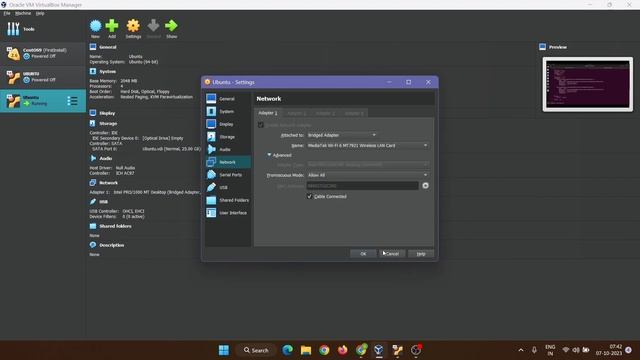Image resolution: width=640 pixels, height=360 pixels.
Task: Open the adapter Name dropdown
Action: pyautogui.click(x=367, y=145)
